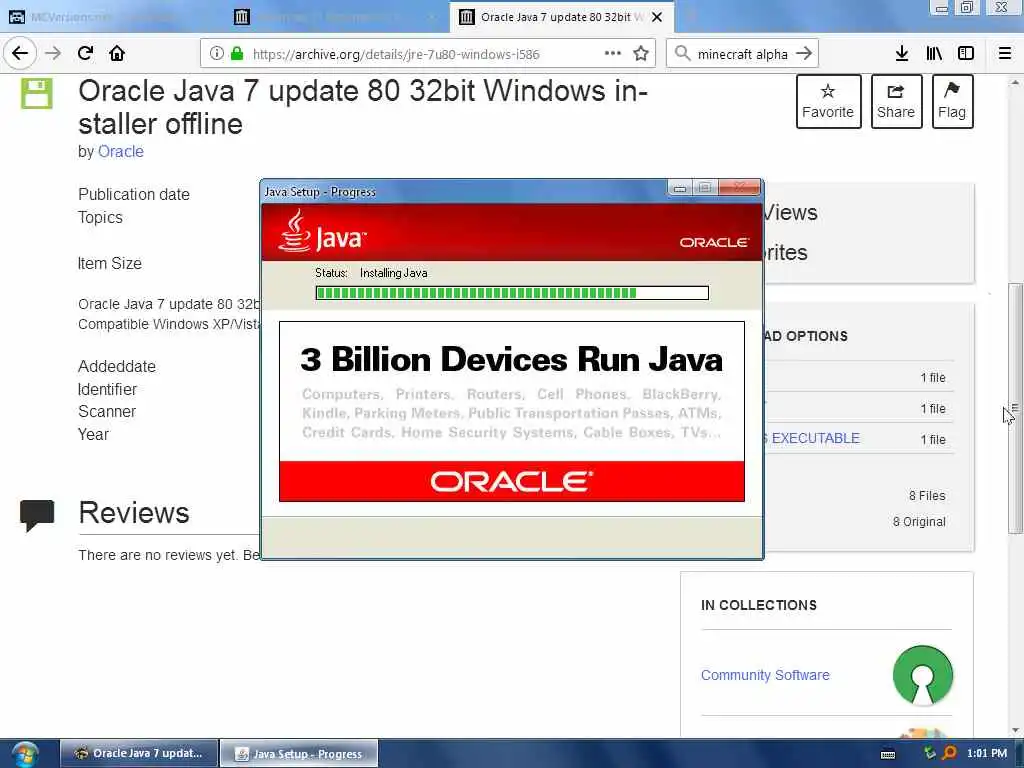Viewport: 1024px width, 768px height.
Task: Click the search magnifier icon in search box
Action: 682,53
